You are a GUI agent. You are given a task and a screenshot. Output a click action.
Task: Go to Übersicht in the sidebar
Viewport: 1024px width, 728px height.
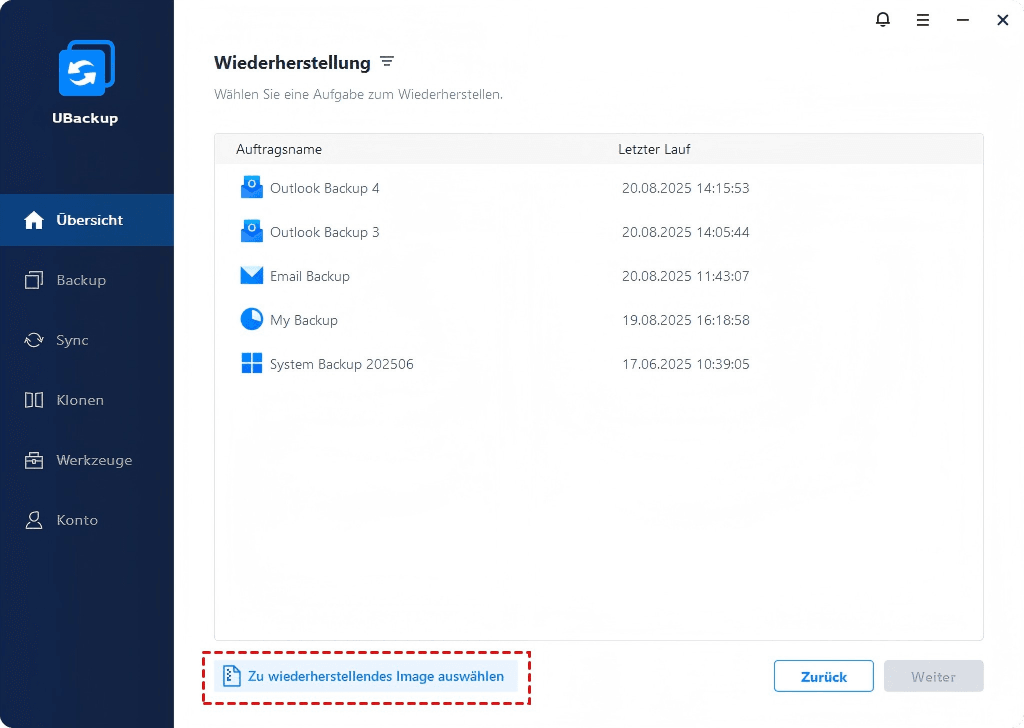click(87, 220)
